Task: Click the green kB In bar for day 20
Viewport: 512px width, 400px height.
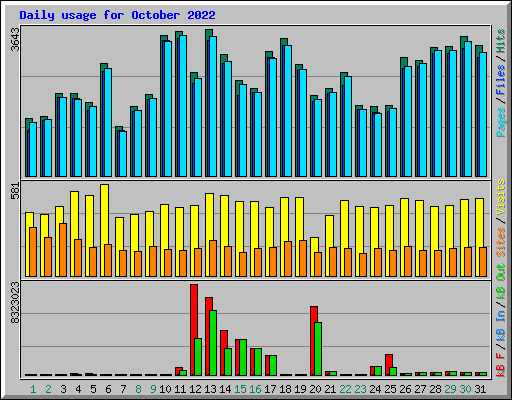Action: tap(318, 349)
